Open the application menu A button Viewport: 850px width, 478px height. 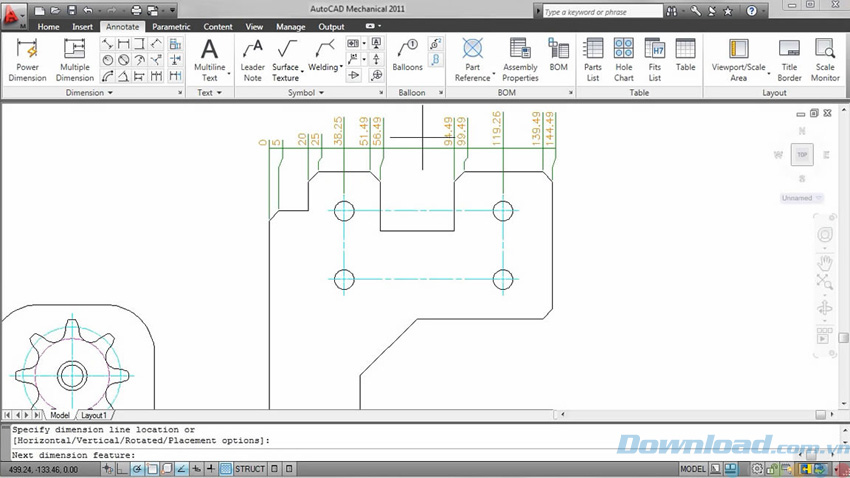[x=14, y=15]
